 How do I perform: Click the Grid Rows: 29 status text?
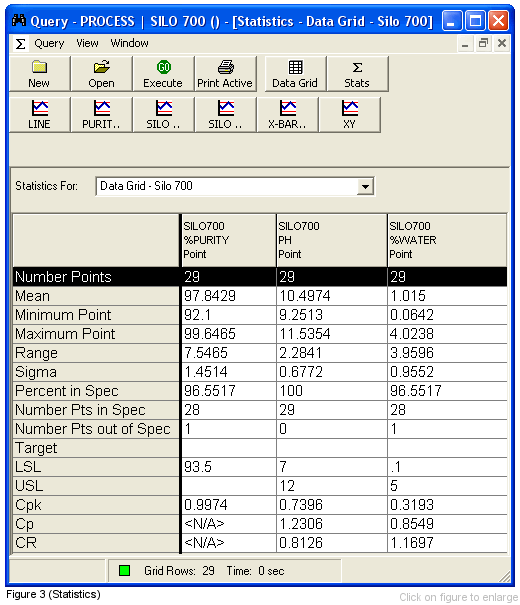tap(179, 571)
